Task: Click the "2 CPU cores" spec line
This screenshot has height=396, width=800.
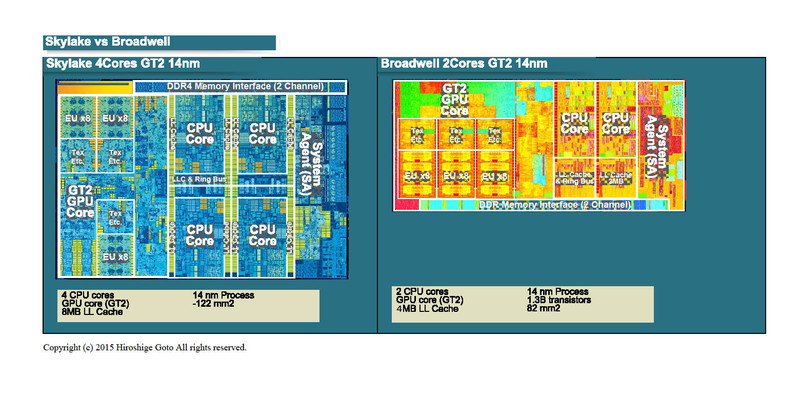Action: coord(422,292)
